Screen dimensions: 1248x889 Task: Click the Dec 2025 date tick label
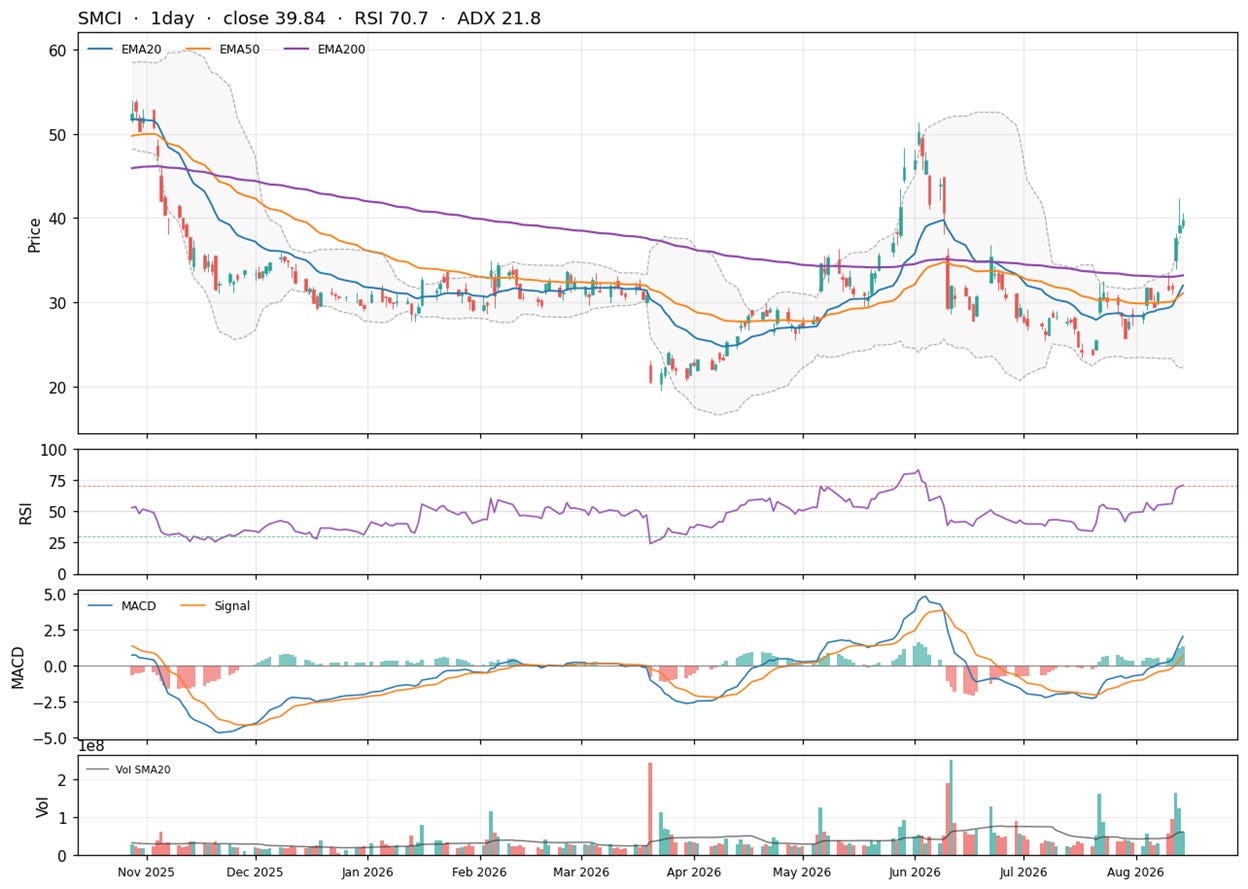click(x=254, y=872)
